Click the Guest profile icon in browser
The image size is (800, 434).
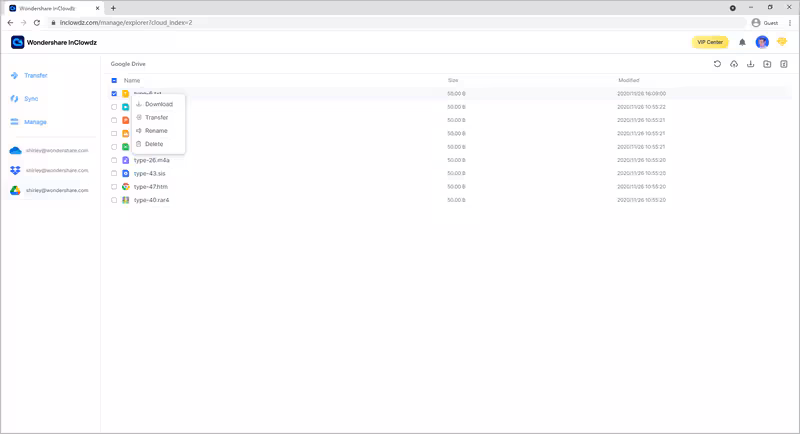tap(756, 22)
